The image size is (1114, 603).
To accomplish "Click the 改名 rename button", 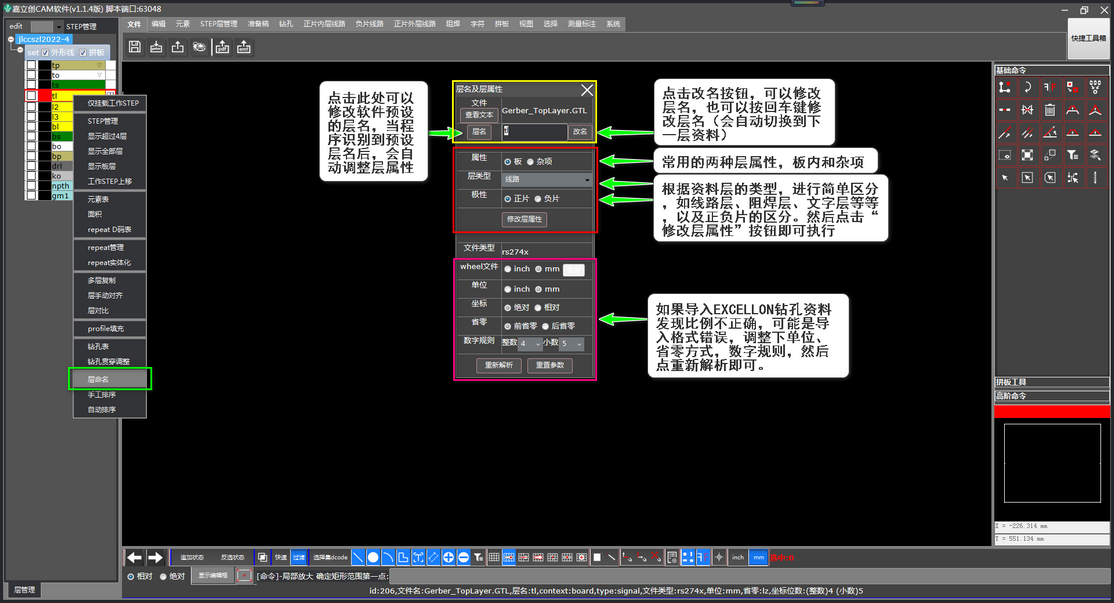I will pos(580,131).
